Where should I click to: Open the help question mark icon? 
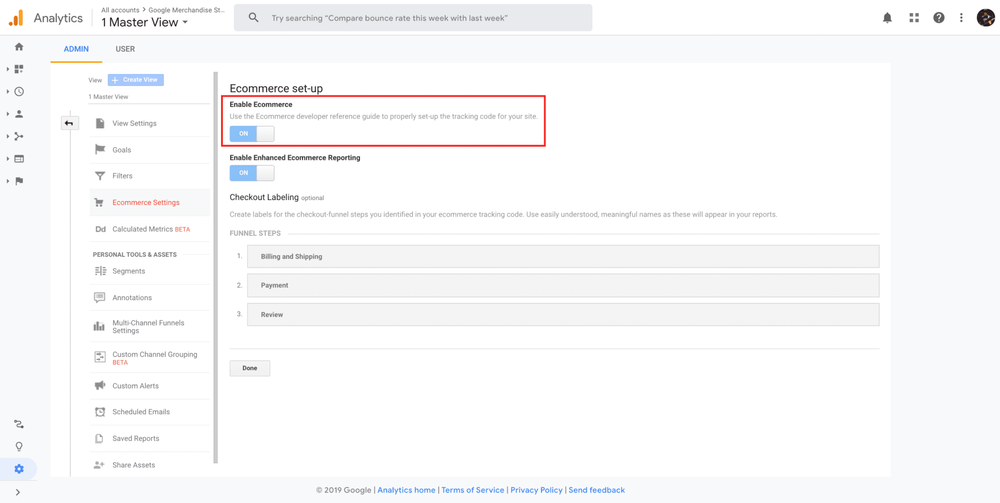[x=939, y=18]
